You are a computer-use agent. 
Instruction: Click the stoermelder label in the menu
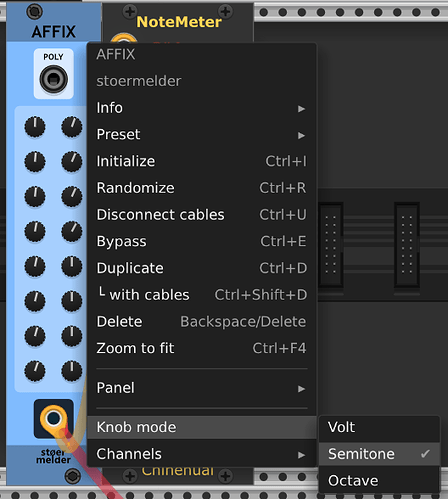[139, 81]
